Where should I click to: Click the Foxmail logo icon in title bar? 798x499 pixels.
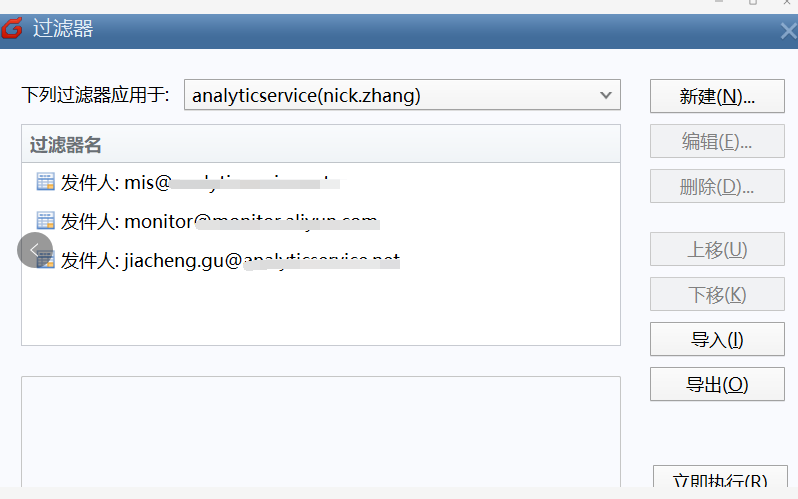pos(12,28)
